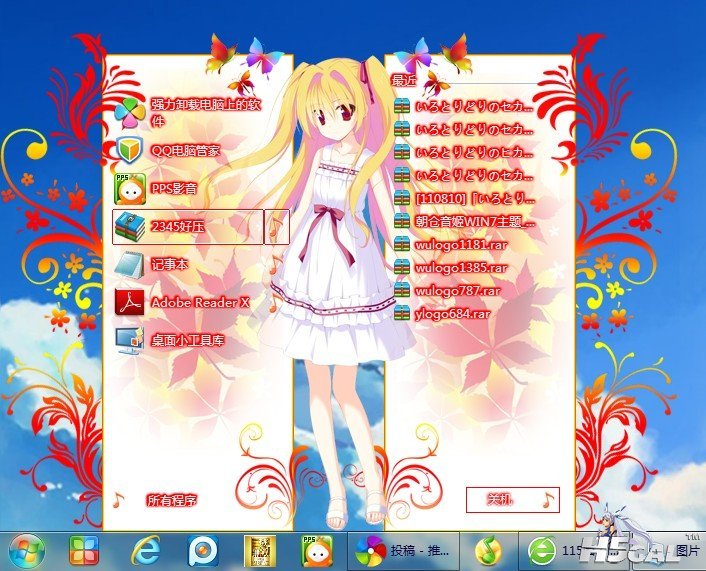The image size is (706, 571).
Task: Switch to 投稿 taskbar window
Action: (x=403, y=549)
